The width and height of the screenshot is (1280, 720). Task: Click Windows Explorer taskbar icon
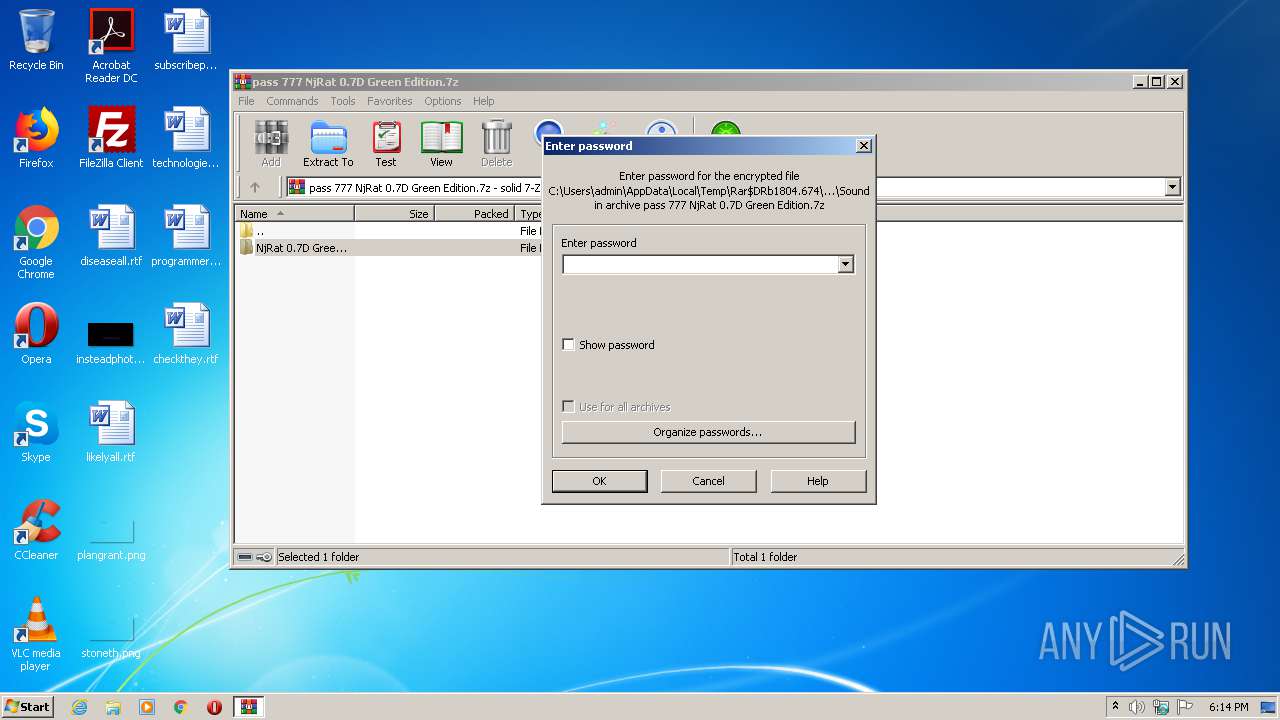[x=113, y=707]
